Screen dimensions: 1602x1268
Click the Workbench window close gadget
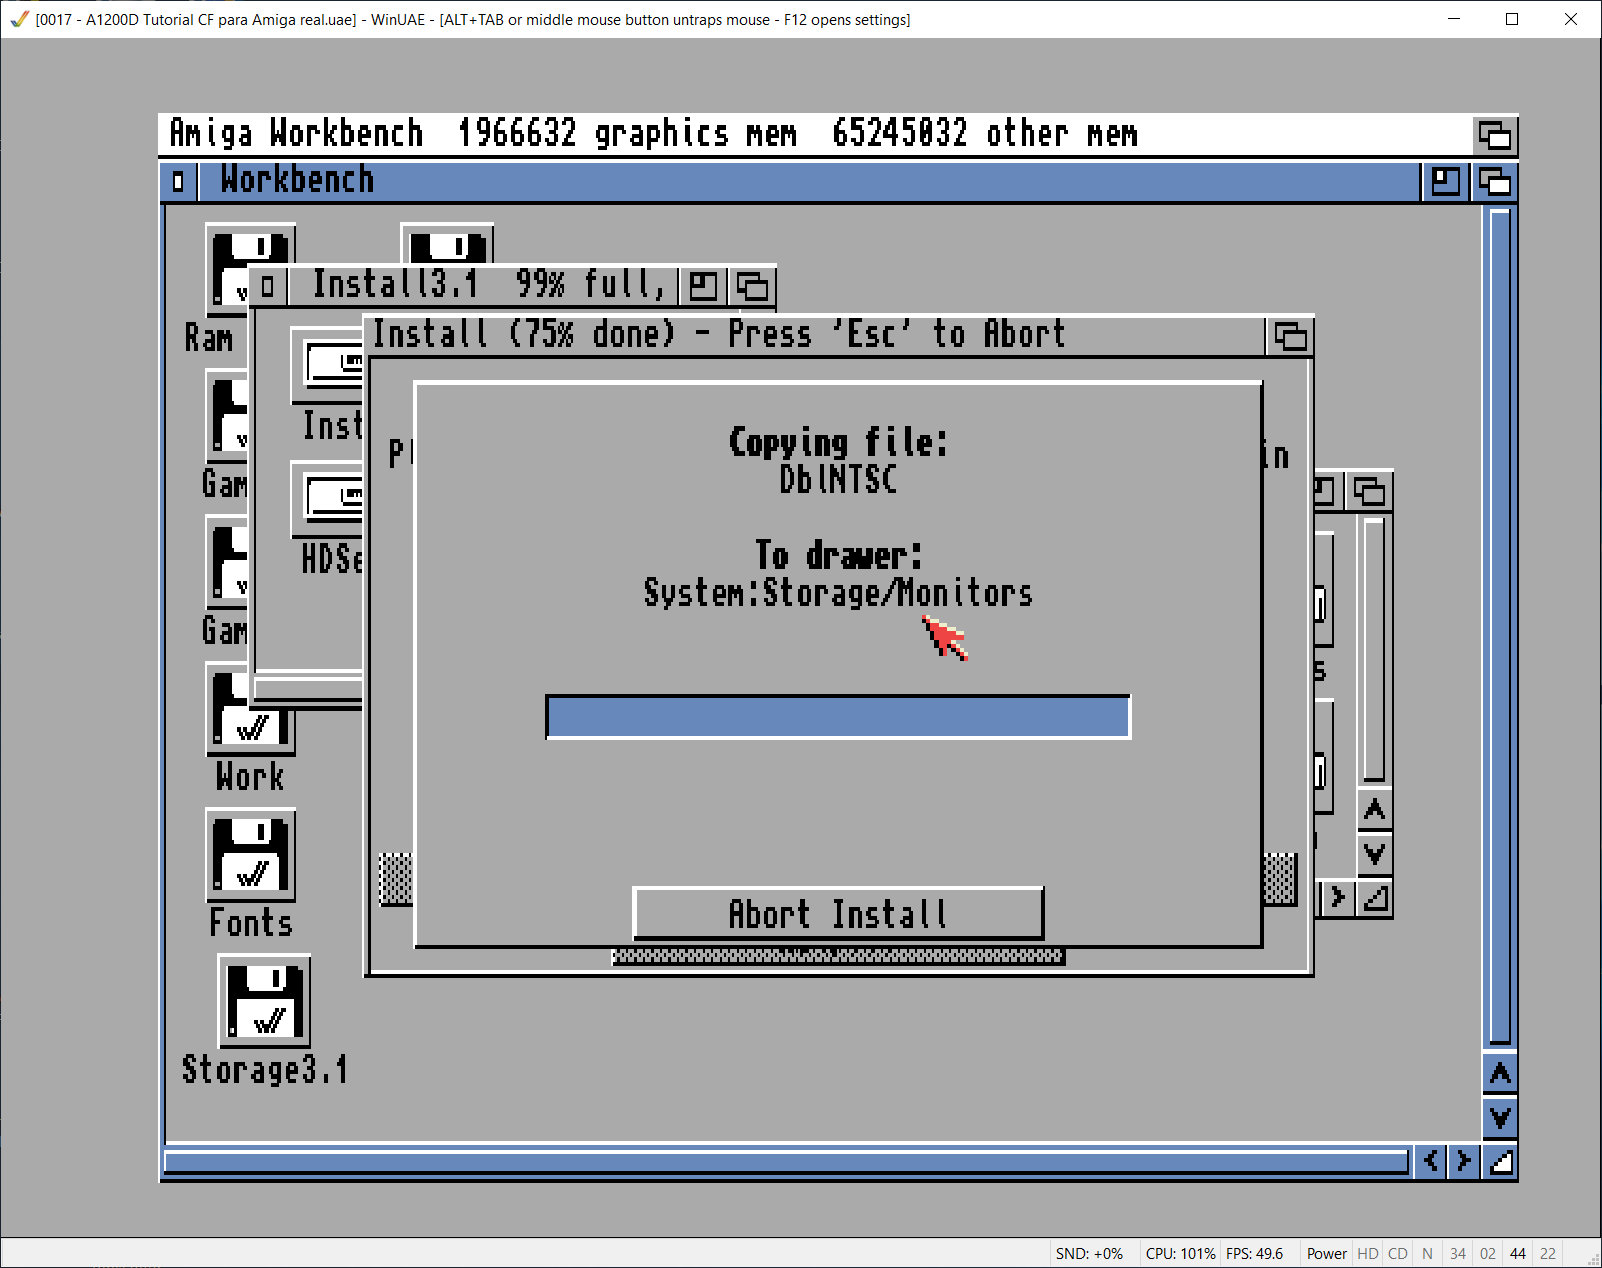coord(178,181)
